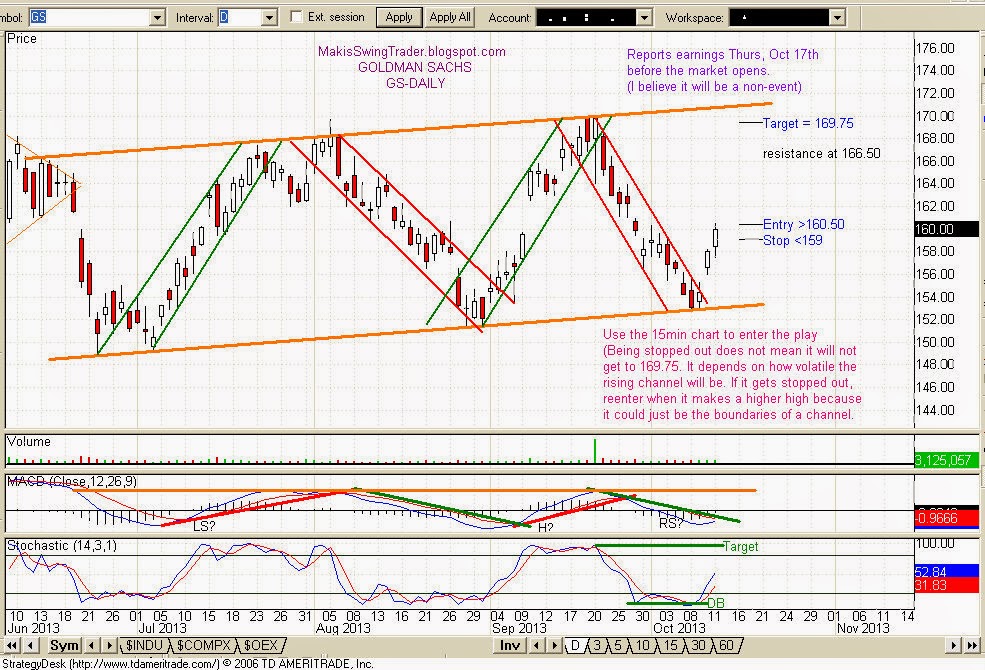Click the GOLDMAN SACHS chart title
985x670 pixels.
[x=415, y=68]
